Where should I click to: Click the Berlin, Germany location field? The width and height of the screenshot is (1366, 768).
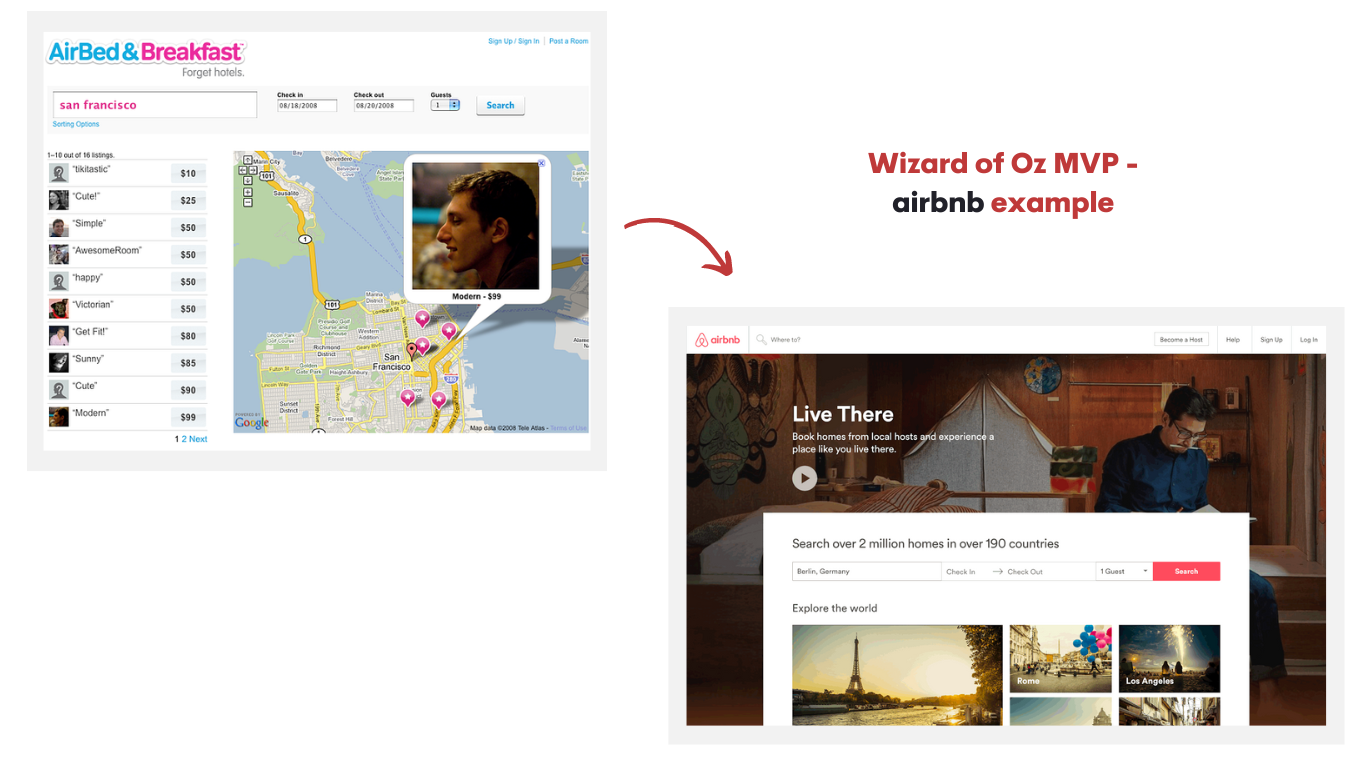(x=867, y=572)
